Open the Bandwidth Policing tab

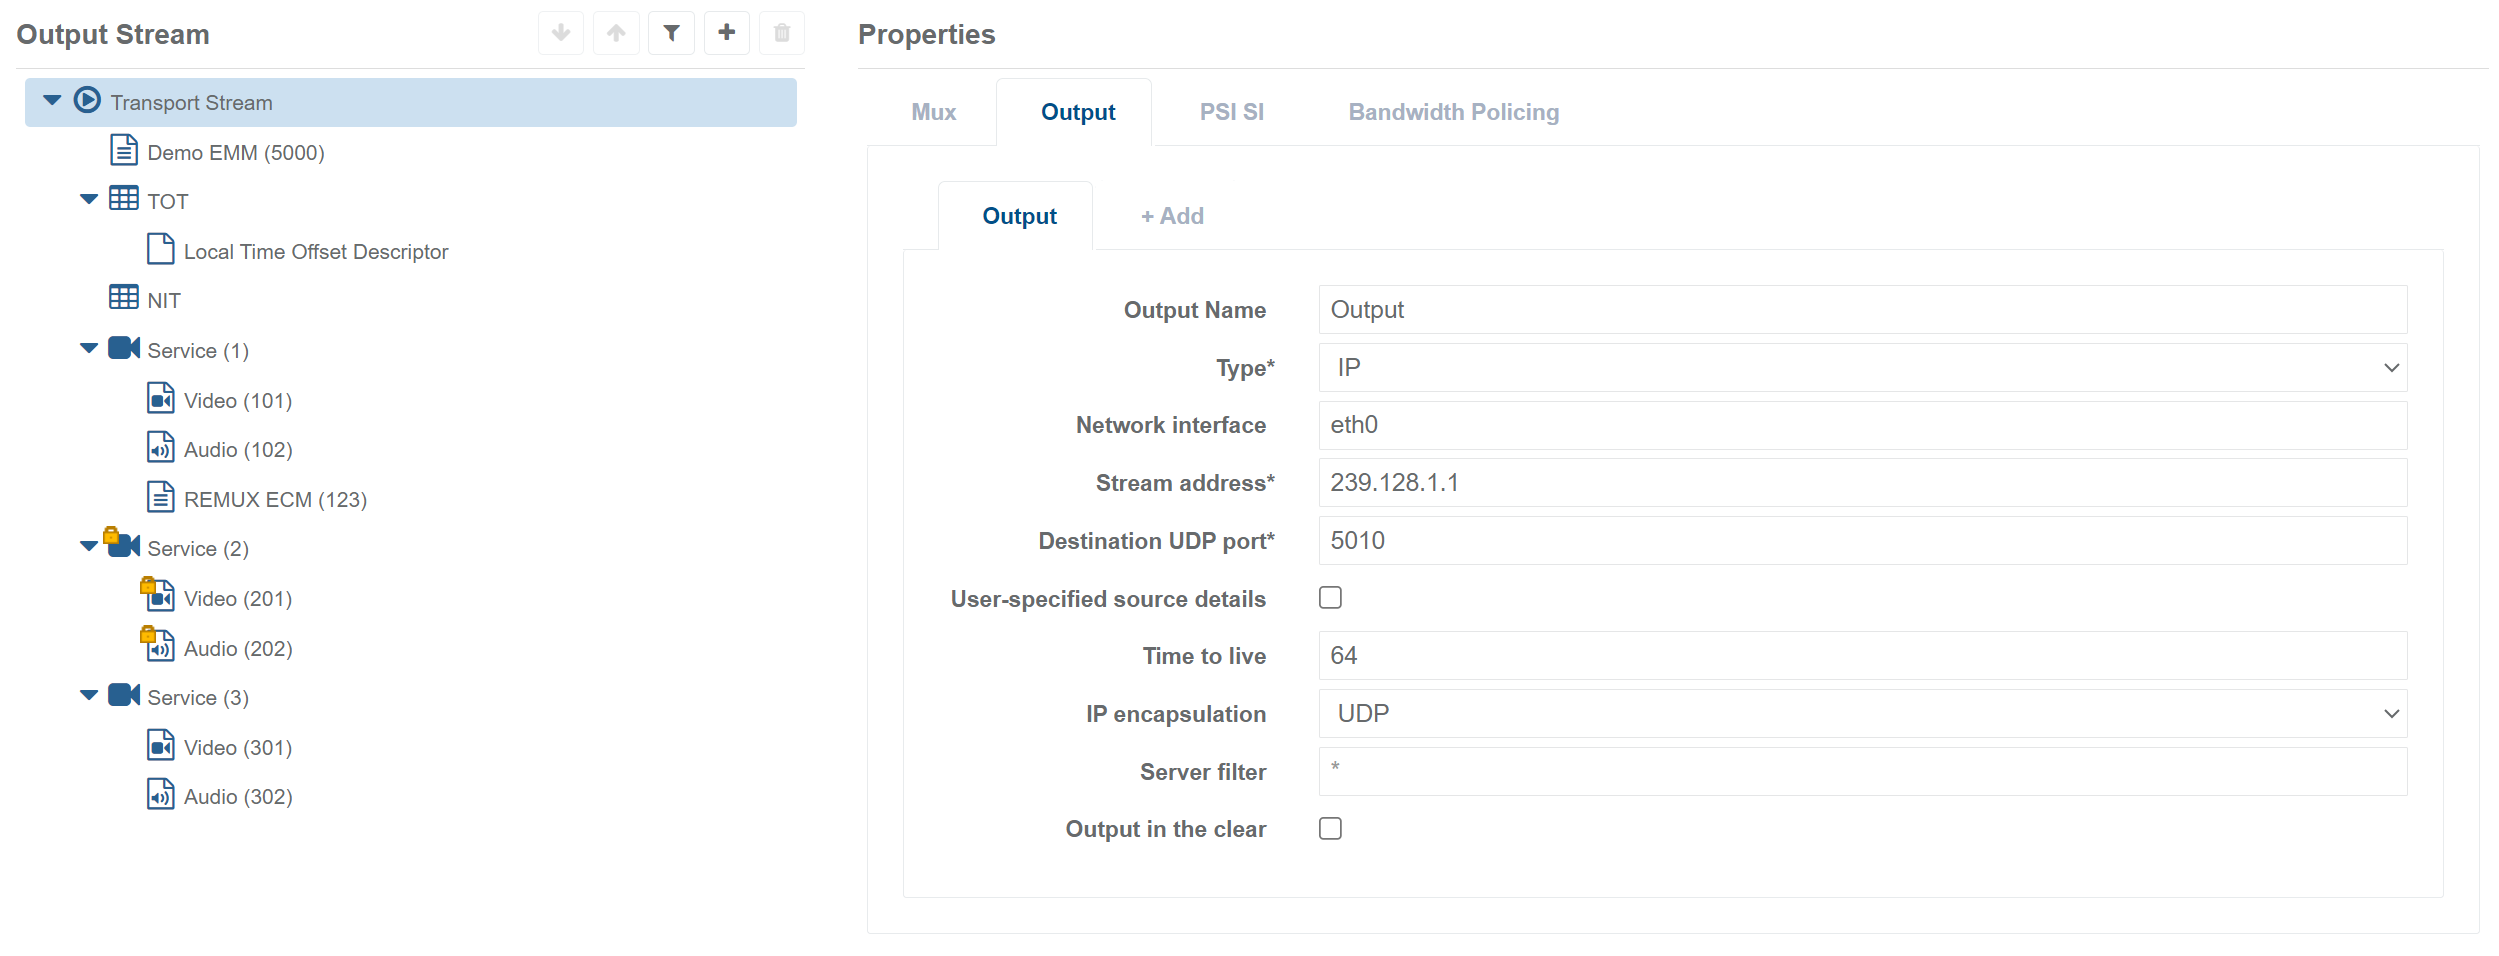1453,112
